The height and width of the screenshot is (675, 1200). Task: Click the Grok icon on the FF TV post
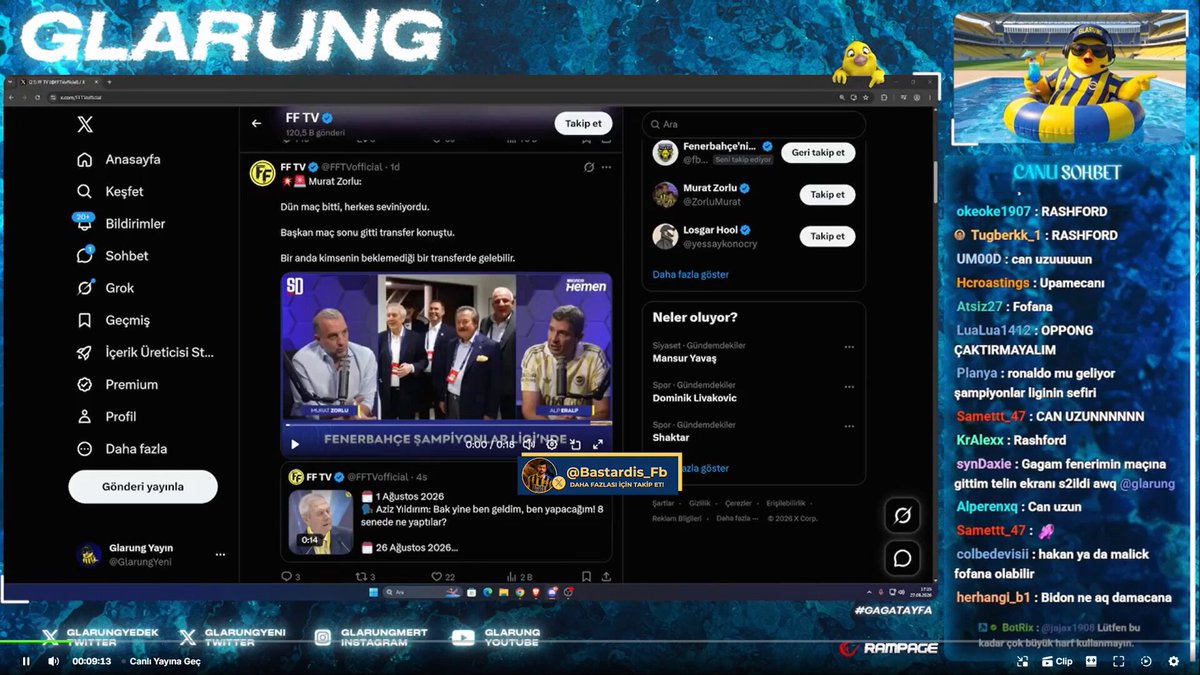click(x=589, y=167)
